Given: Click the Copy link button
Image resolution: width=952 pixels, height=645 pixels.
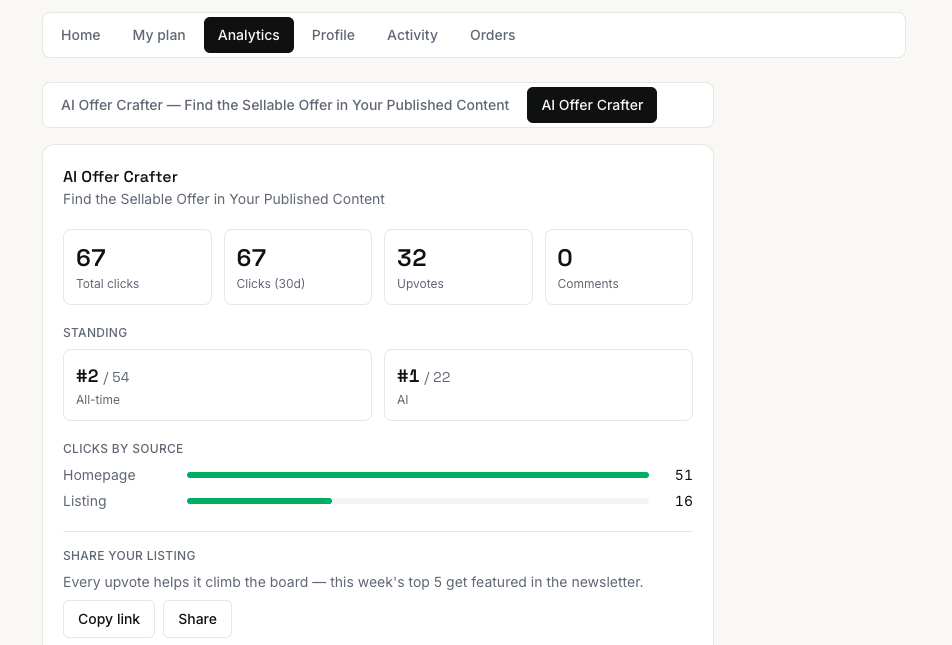Looking at the screenshot, I should tap(109, 619).
